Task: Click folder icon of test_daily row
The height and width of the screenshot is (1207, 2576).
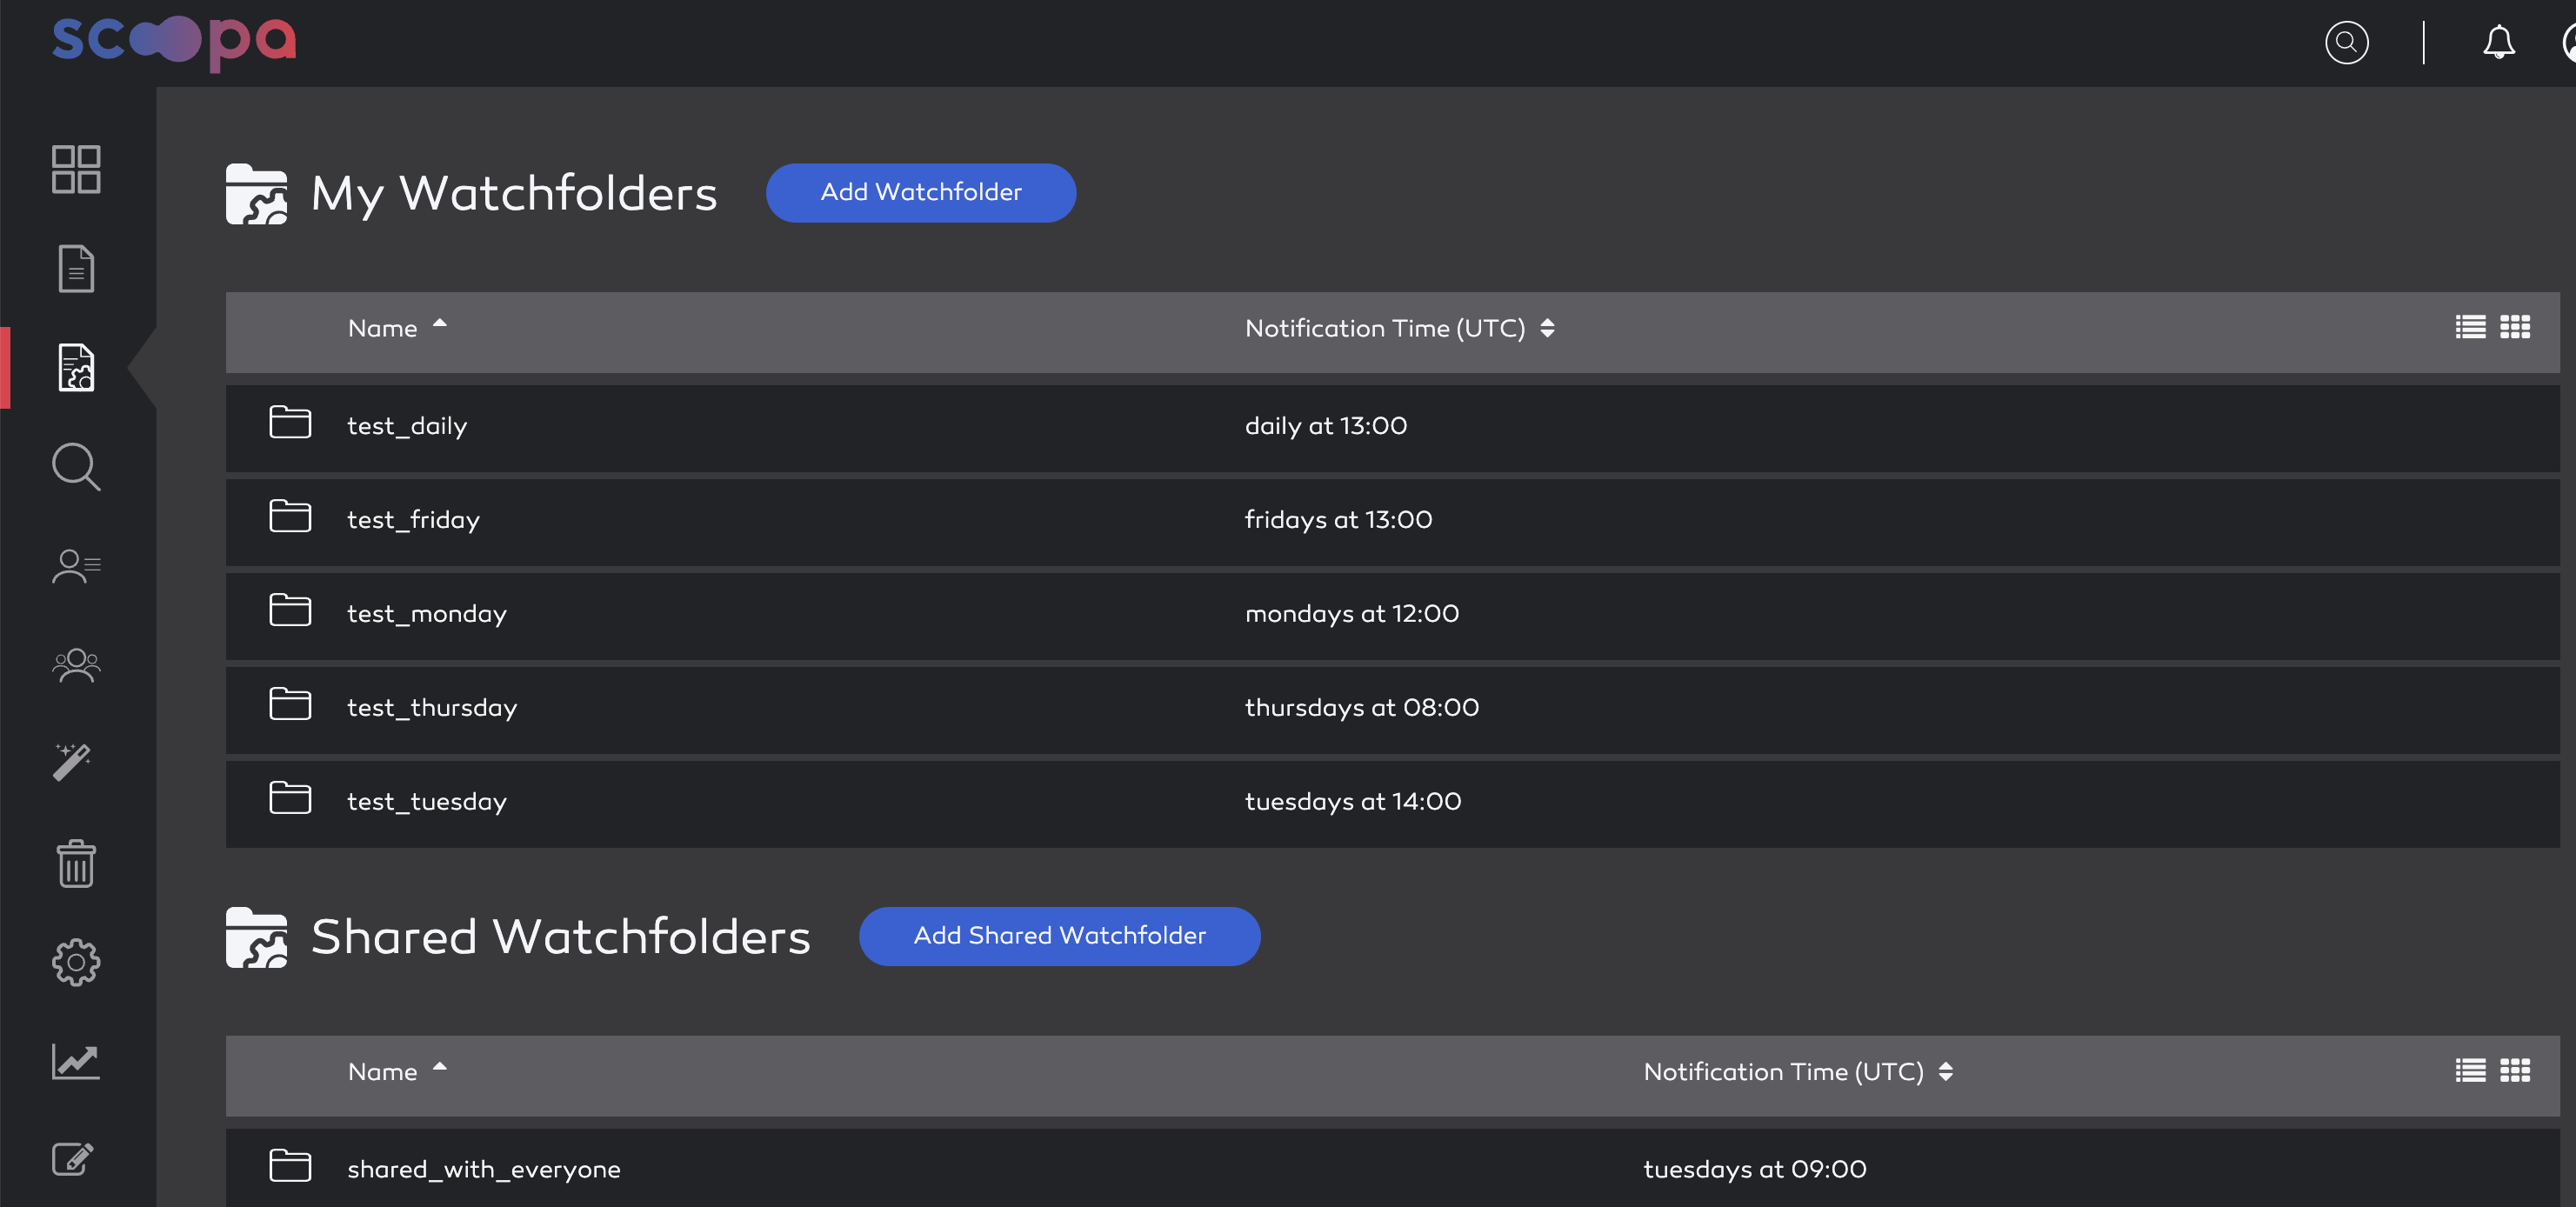Action: 290,422
